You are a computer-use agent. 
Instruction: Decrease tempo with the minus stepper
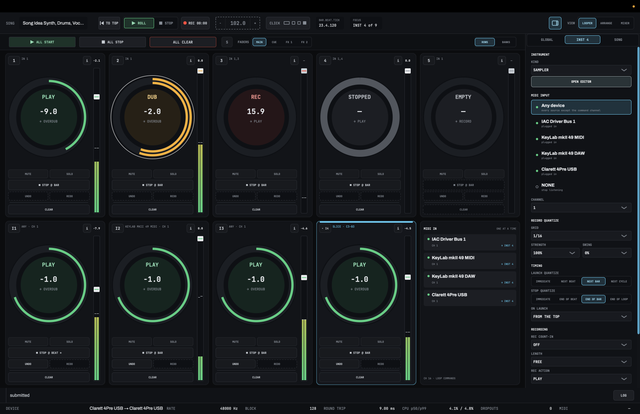point(221,23)
